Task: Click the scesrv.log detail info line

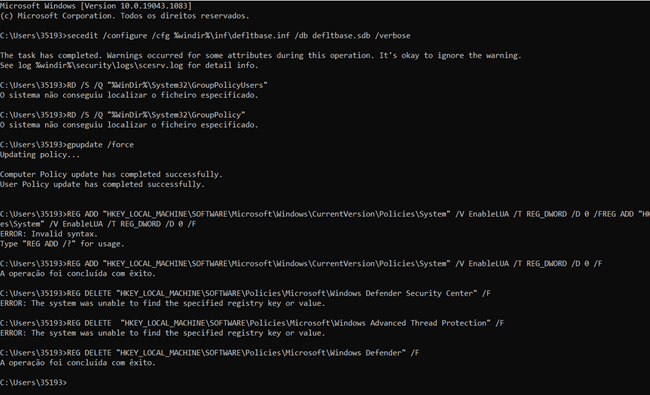Action: [x=129, y=65]
